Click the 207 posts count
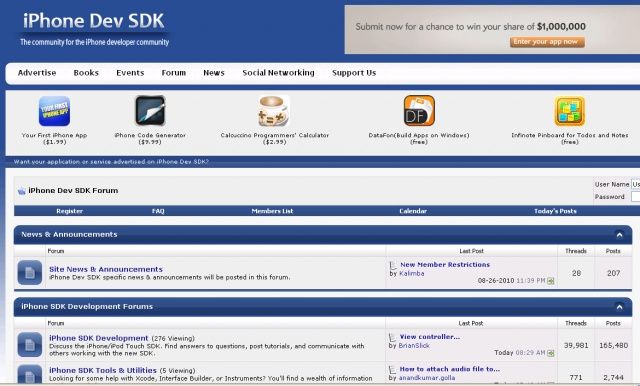This screenshot has height=386, width=640. 613,273
